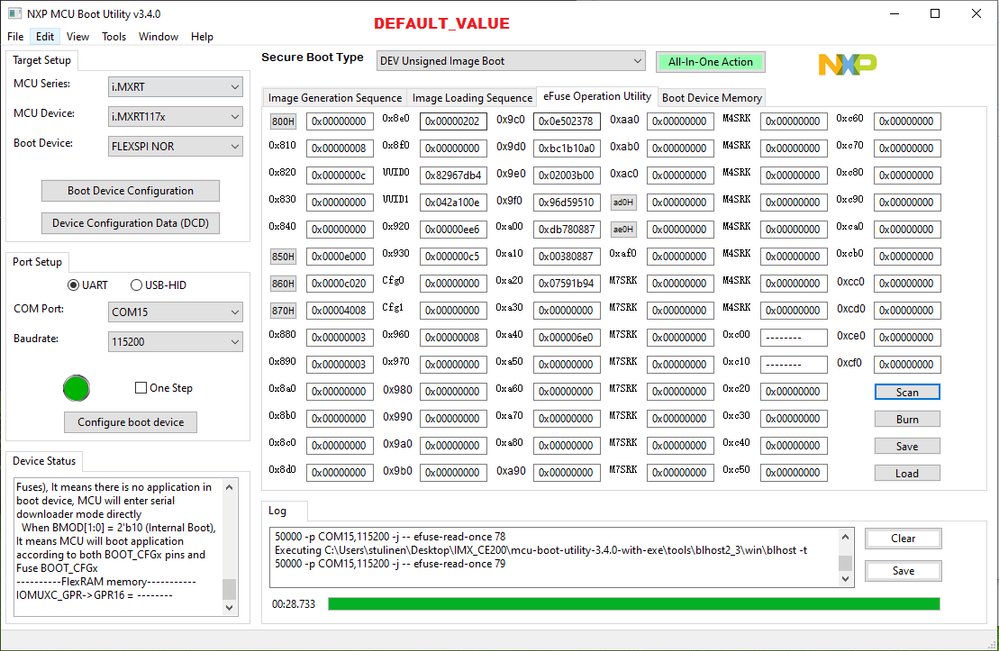Image resolution: width=999 pixels, height=651 pixels.
Task: Click the app icon in title bar
Action: click(15, 13)
